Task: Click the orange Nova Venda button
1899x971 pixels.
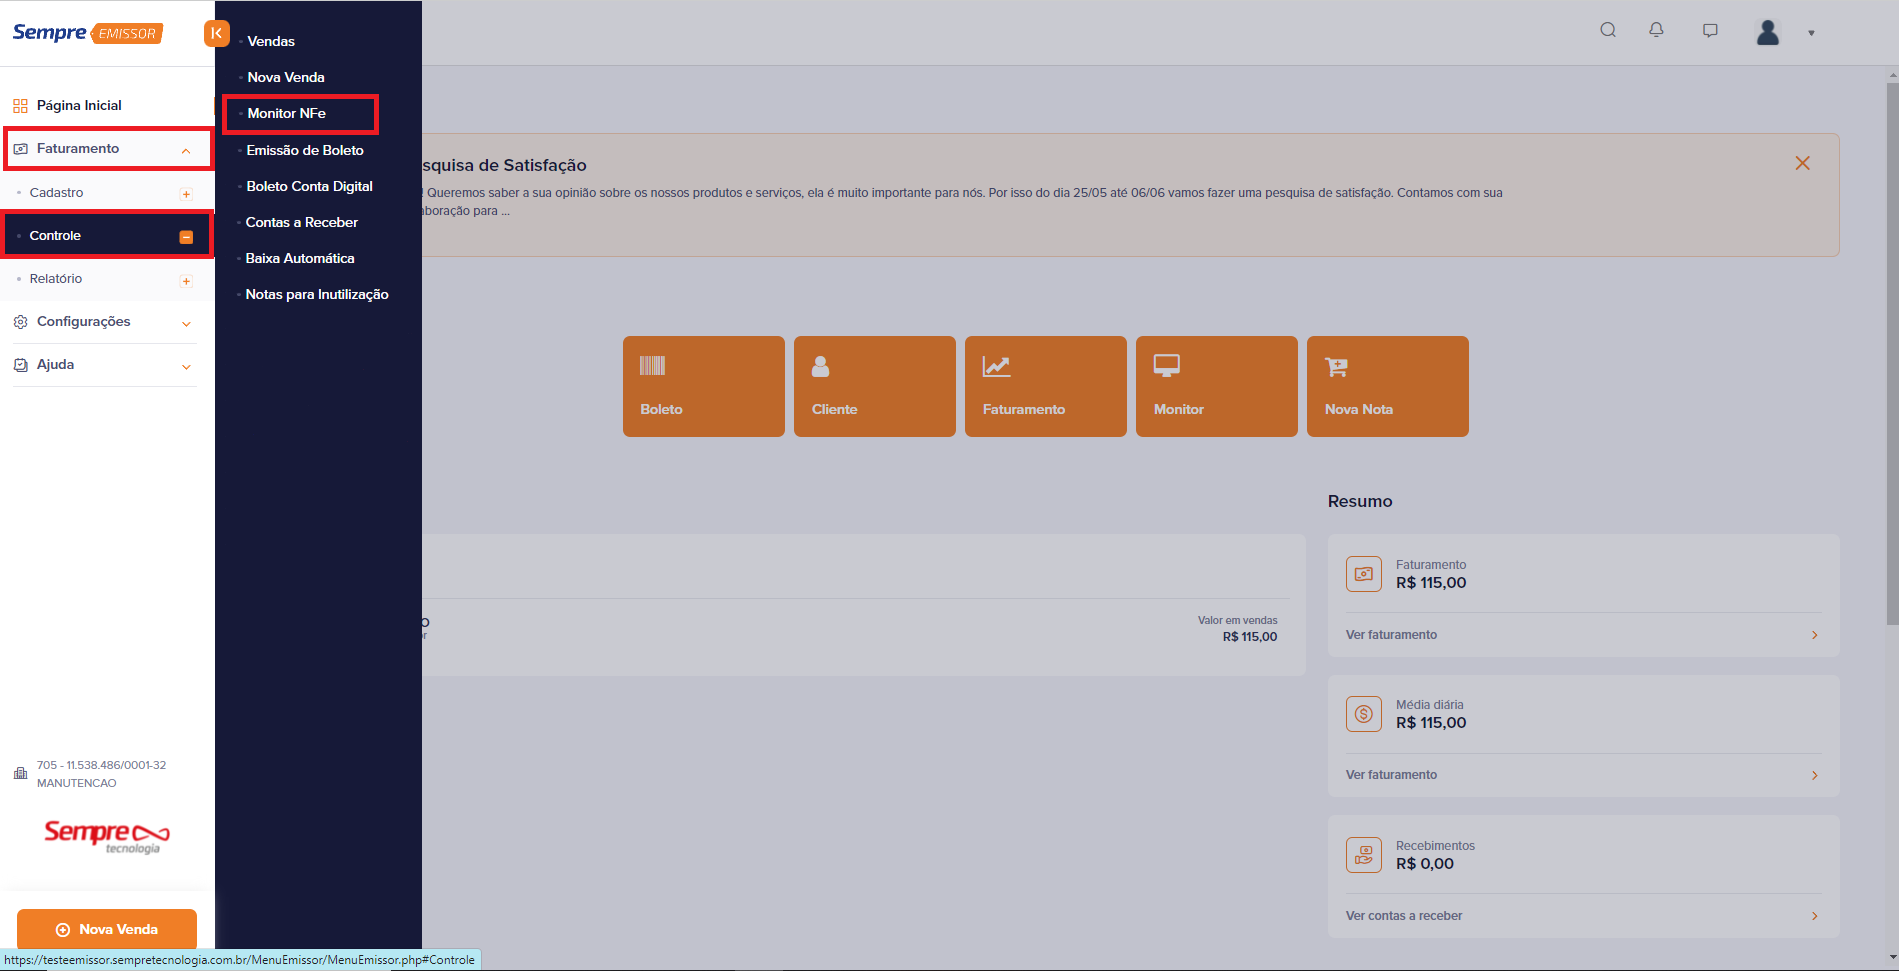Action: (107, 929)
